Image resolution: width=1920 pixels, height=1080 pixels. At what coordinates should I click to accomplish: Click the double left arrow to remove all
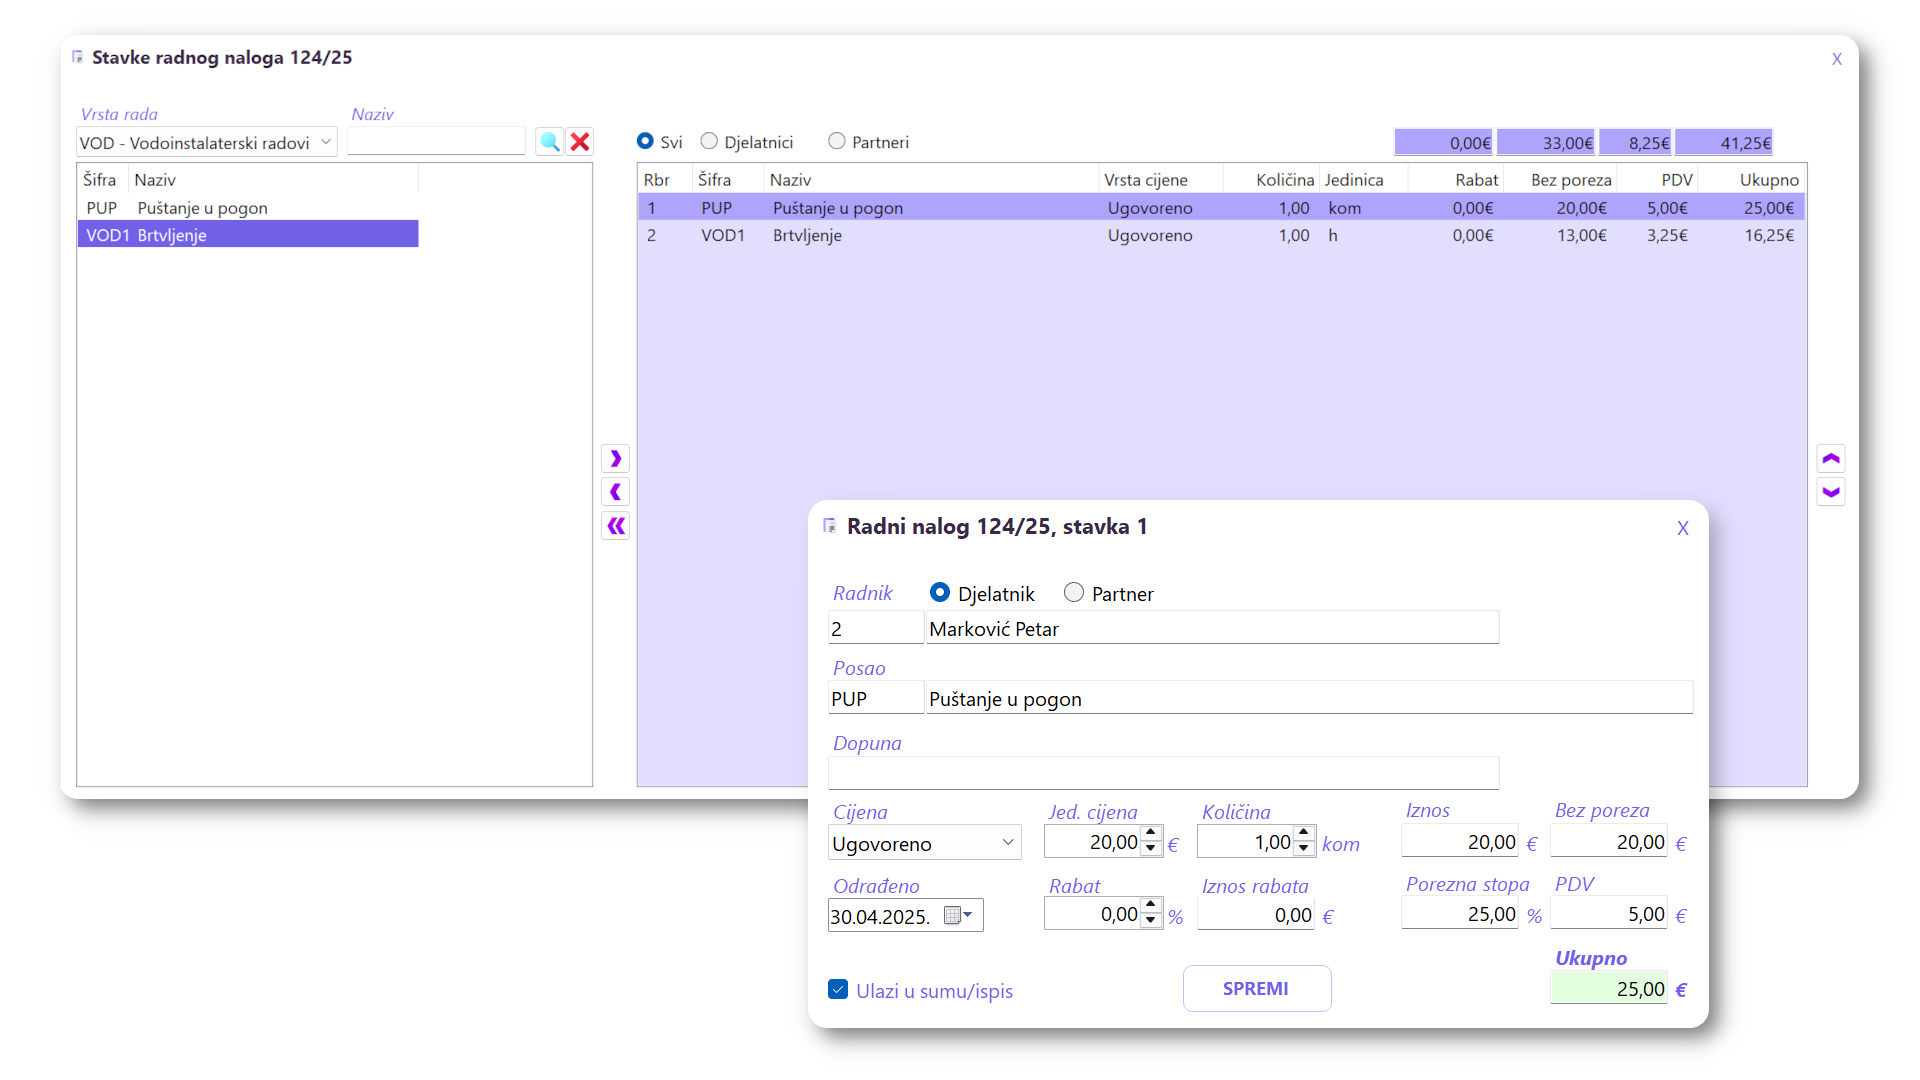616,526
